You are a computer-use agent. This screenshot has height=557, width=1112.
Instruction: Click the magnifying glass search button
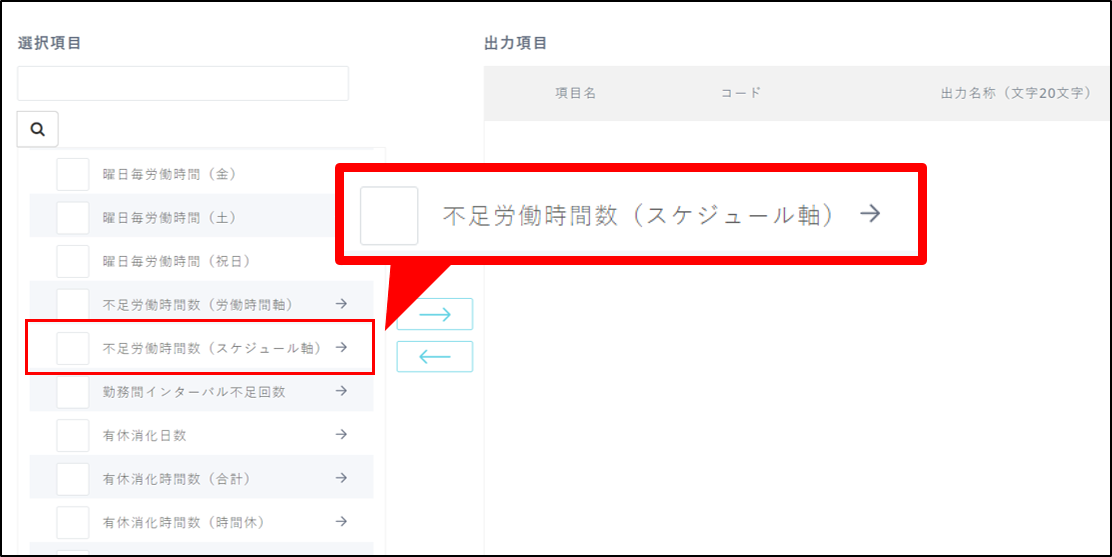pyautogui.click(x=38, y=129)
